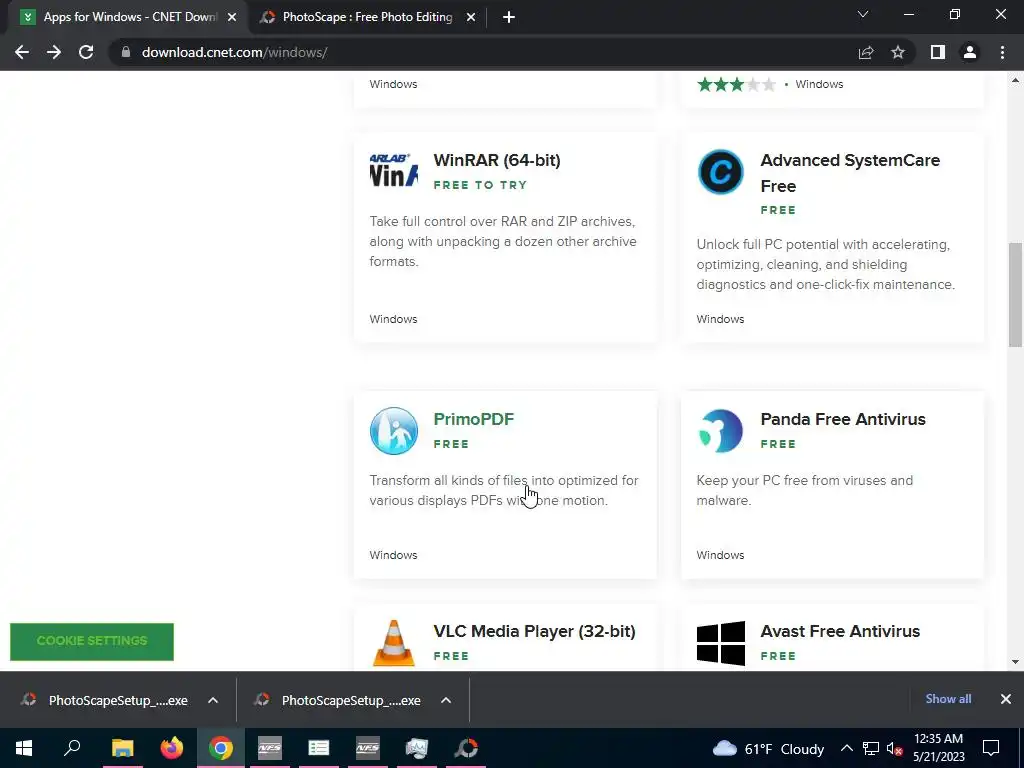Show hidden system tray icons
The width and height of the screenshot is (1024, 768).
[x=846, y=748]
